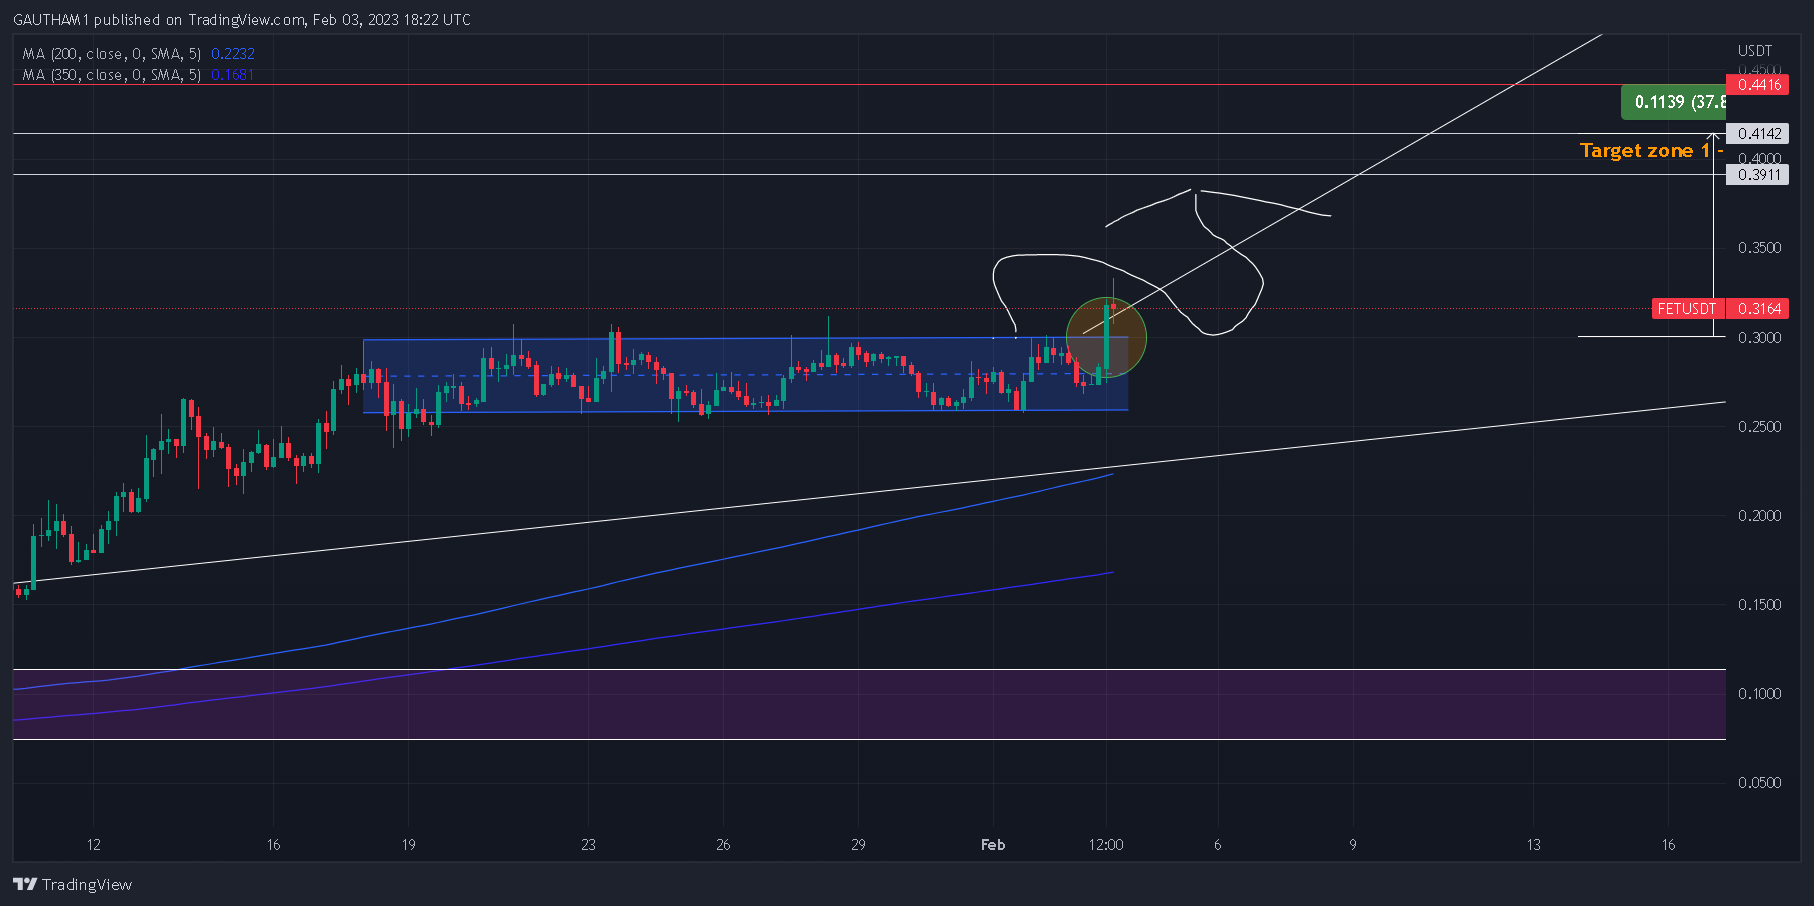Click the date label 9 on time axis
The image size is (1814, 906).
1353,845
